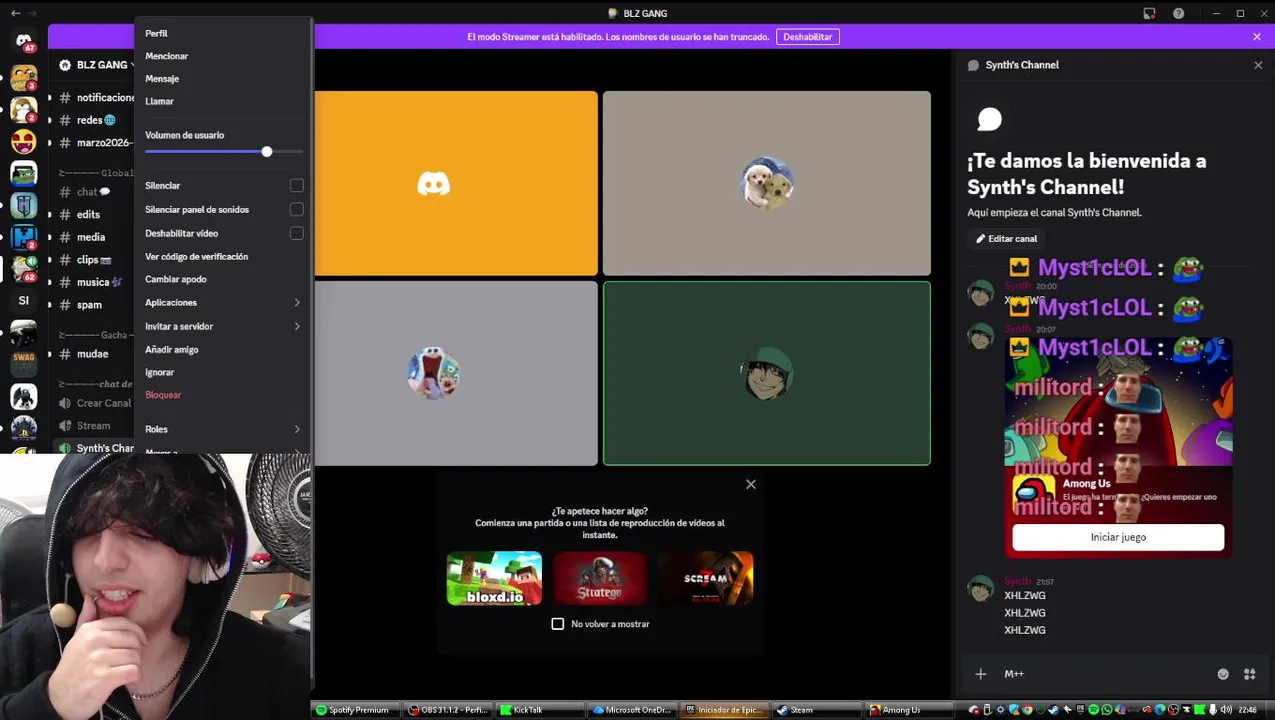
Task: Launch the Scream activity card
Action: 706,578
